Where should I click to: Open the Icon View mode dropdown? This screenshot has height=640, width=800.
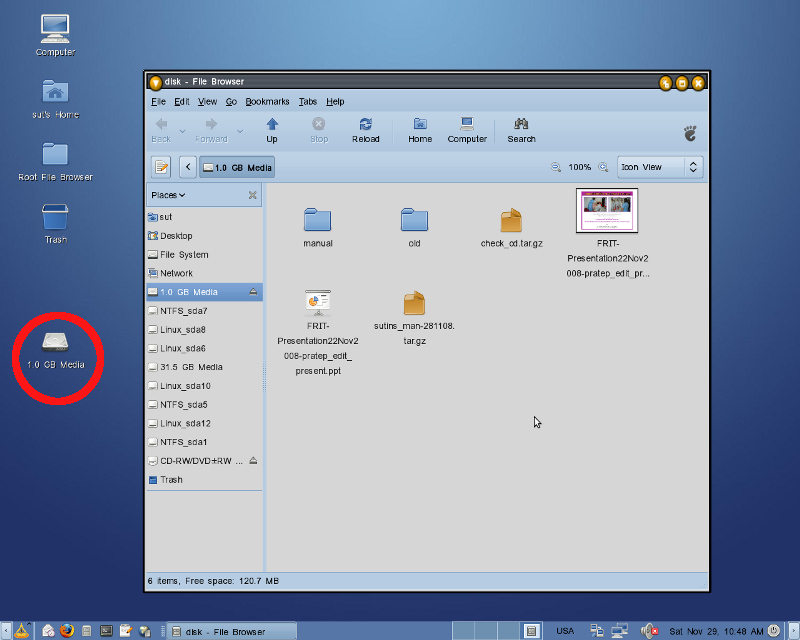coord(660,167)
